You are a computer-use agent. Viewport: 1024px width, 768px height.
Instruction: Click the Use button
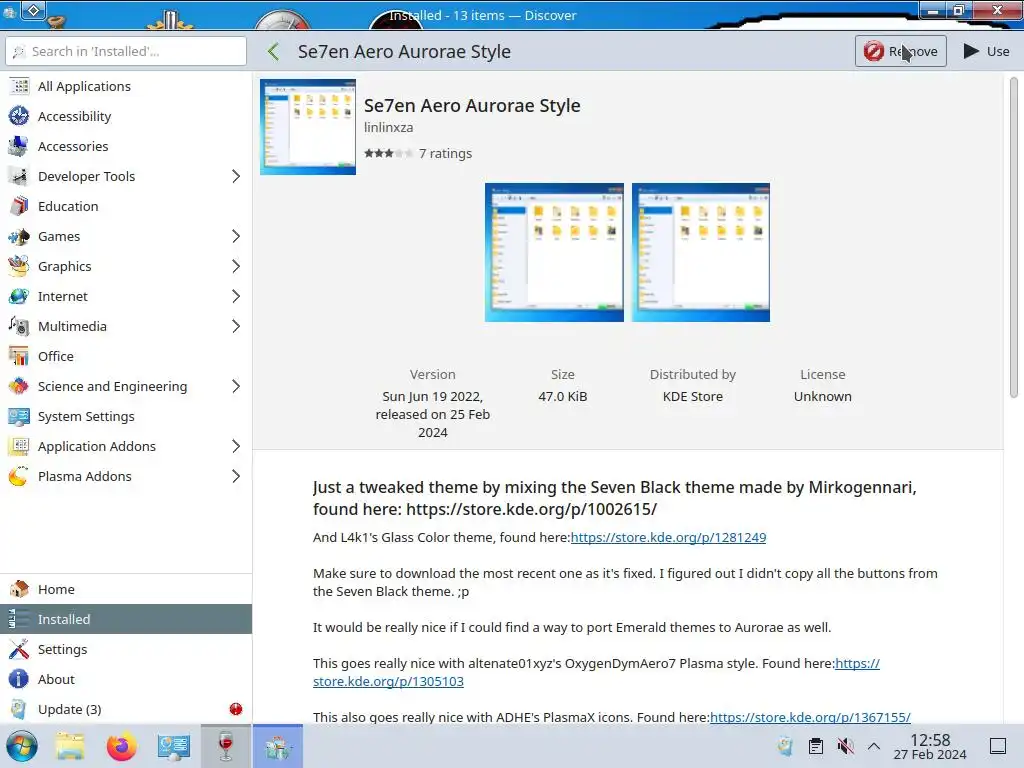pyautogui.click(x=986, y=51)
